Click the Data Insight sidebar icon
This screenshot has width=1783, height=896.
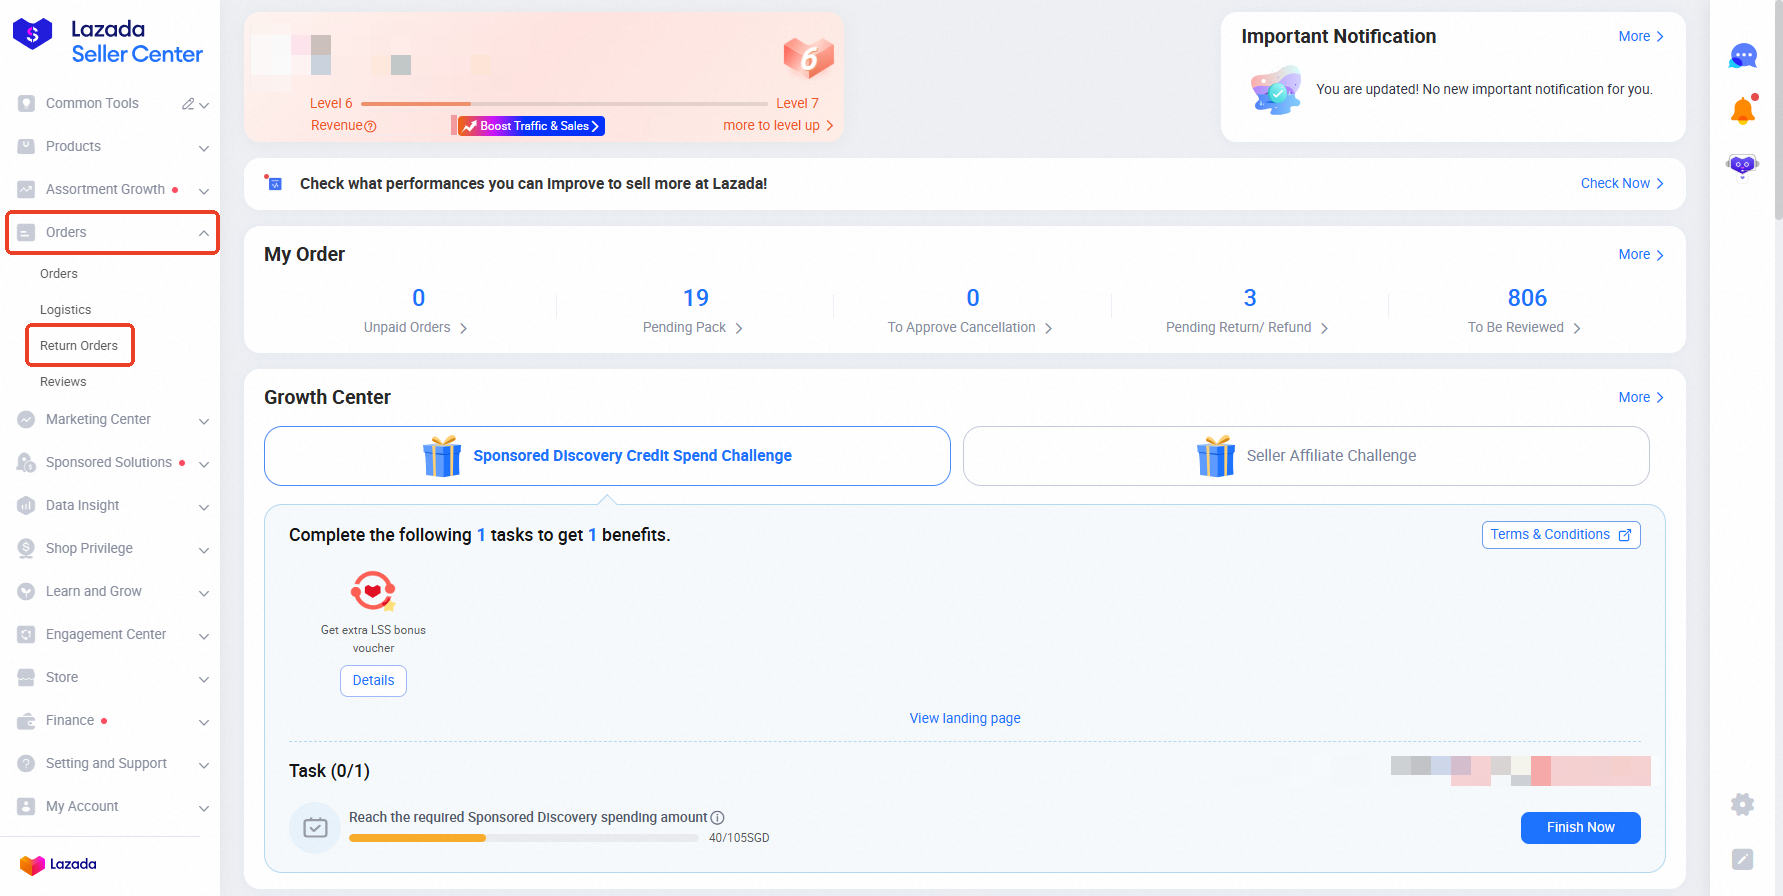(26, 505)
